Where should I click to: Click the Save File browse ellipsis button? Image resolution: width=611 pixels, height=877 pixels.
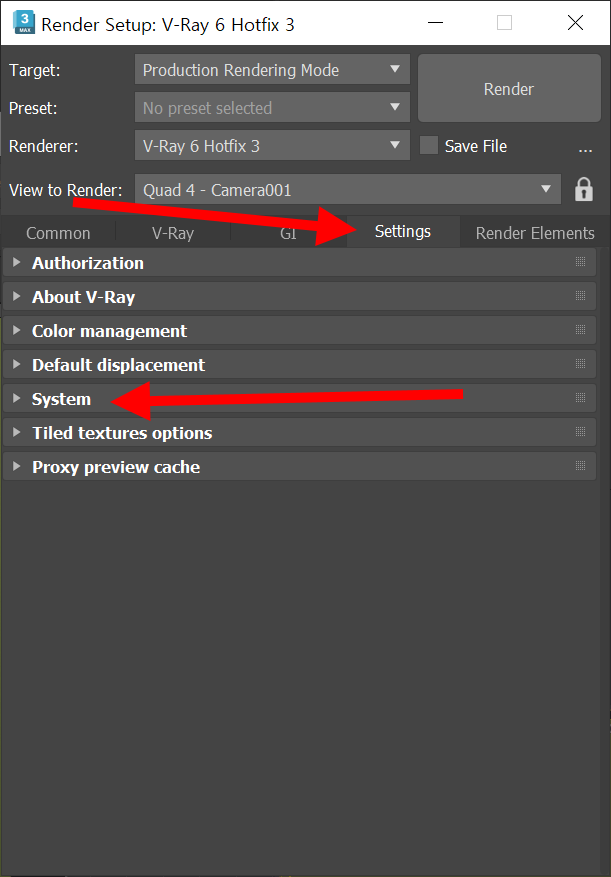[585, 148]
